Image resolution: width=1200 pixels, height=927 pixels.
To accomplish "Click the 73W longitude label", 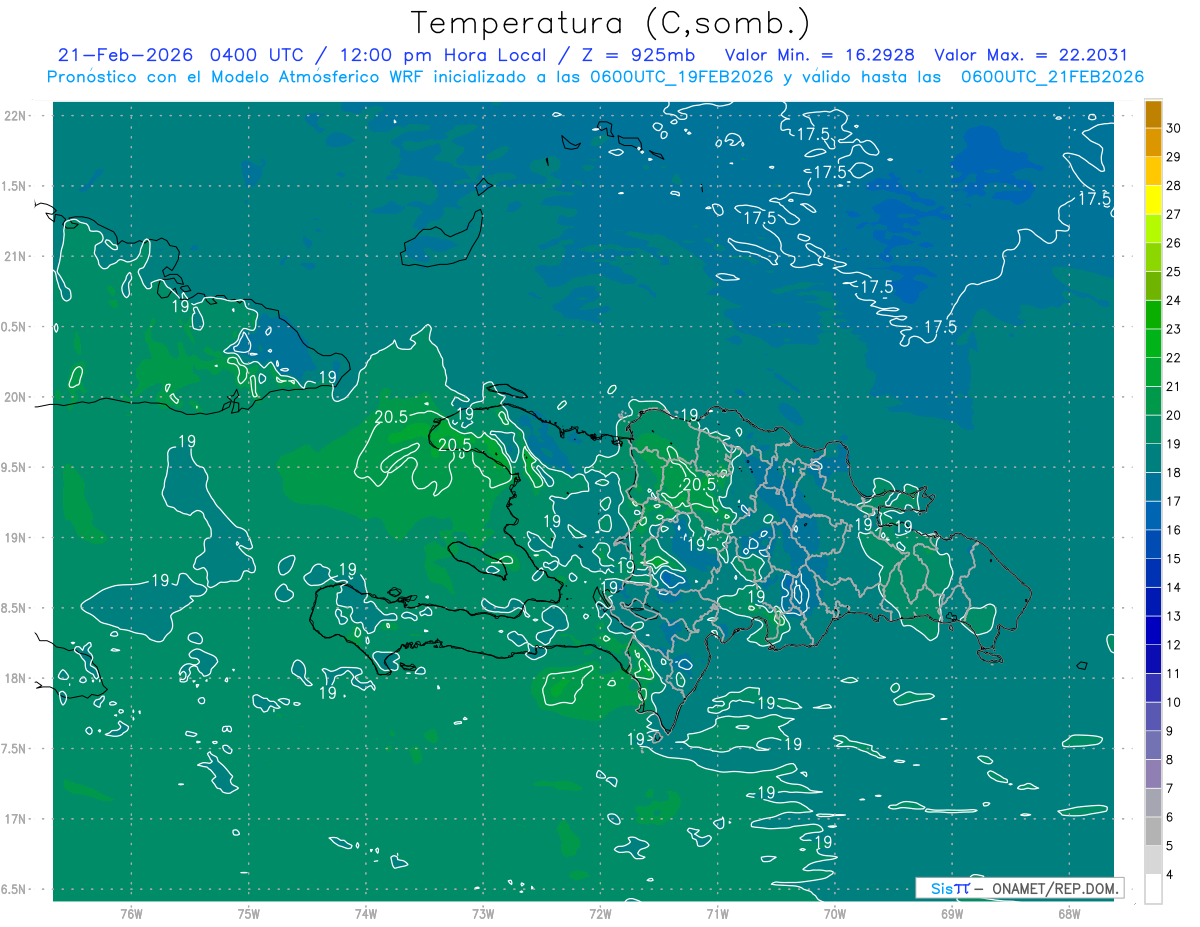I will point(483,913).
